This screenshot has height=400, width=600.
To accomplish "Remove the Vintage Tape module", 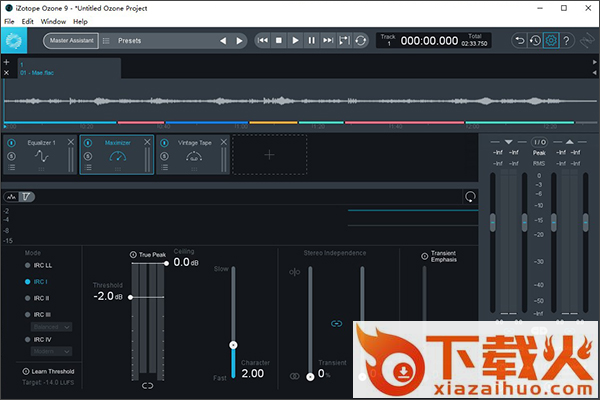I will [x=226, y=143].
